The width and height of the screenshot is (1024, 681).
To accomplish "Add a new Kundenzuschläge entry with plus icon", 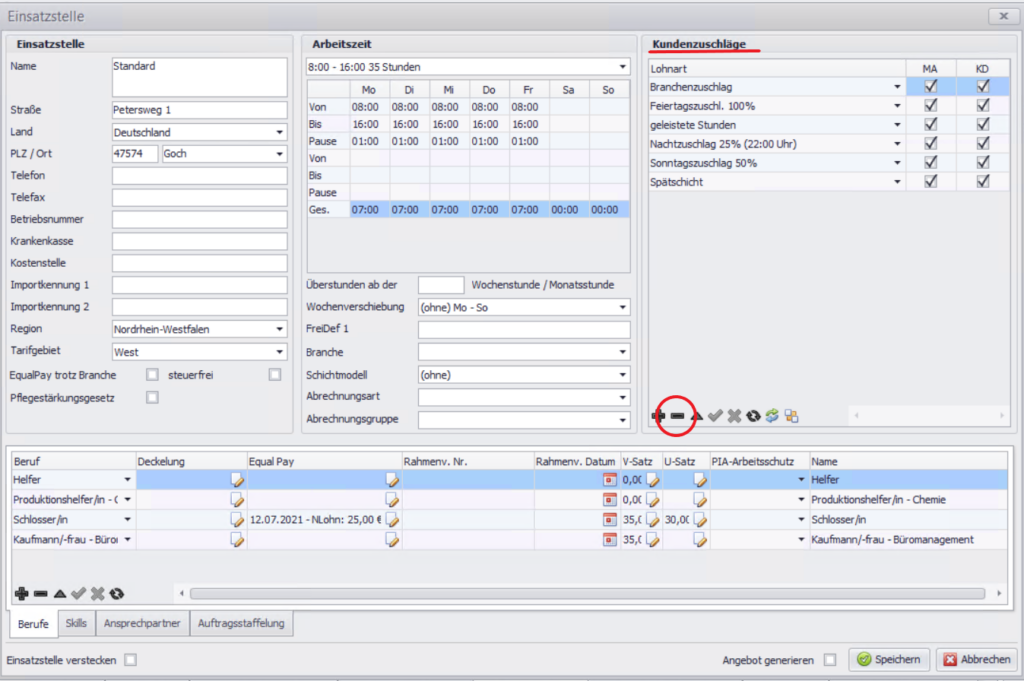I will pyautogui.click(x=658, y=416).
